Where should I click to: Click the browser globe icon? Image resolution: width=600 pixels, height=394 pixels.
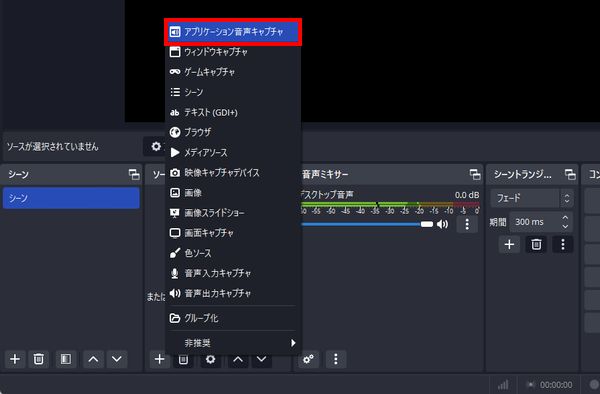point(175,132)
